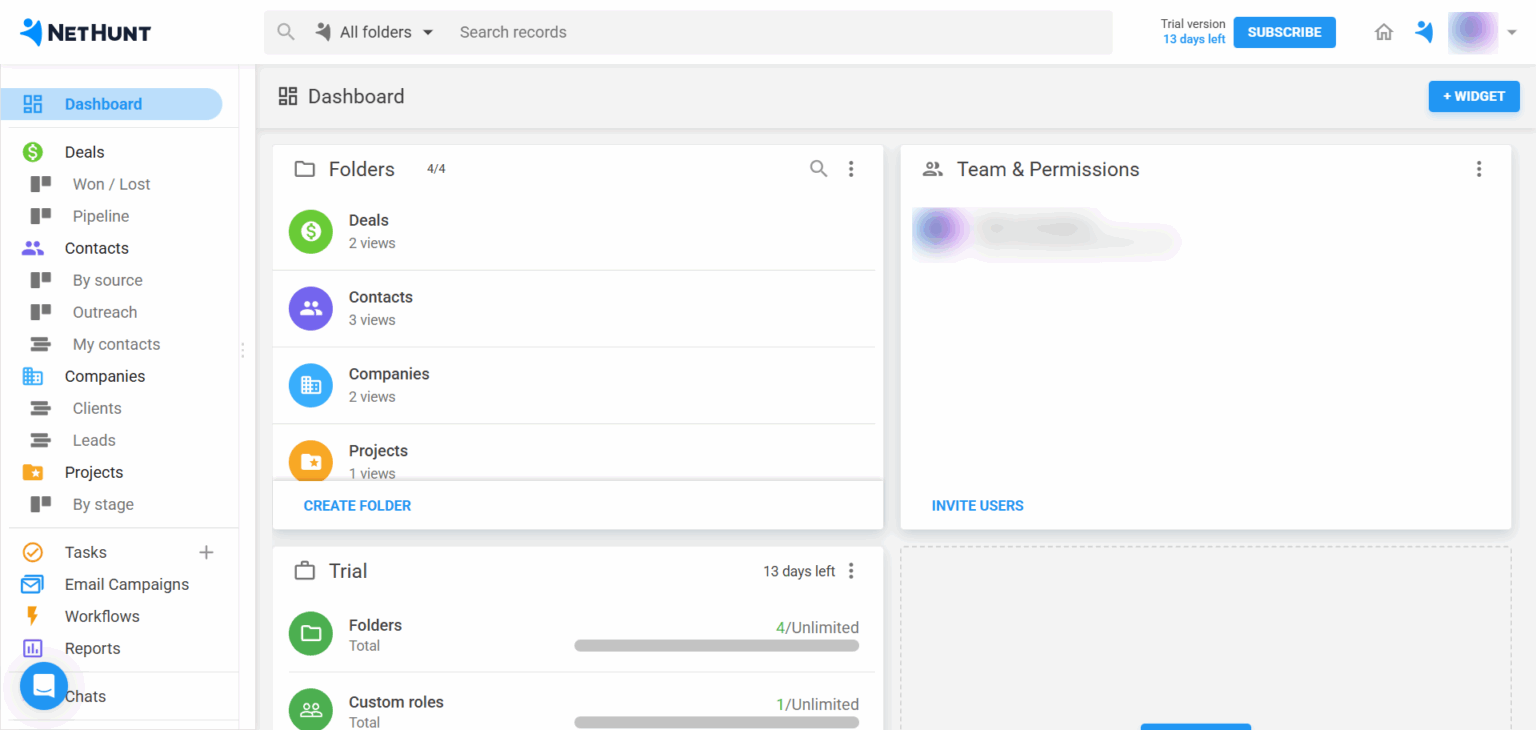Open the user profile avatar
Viewport: 1536px width, 730px height.
coord(1473,32)
